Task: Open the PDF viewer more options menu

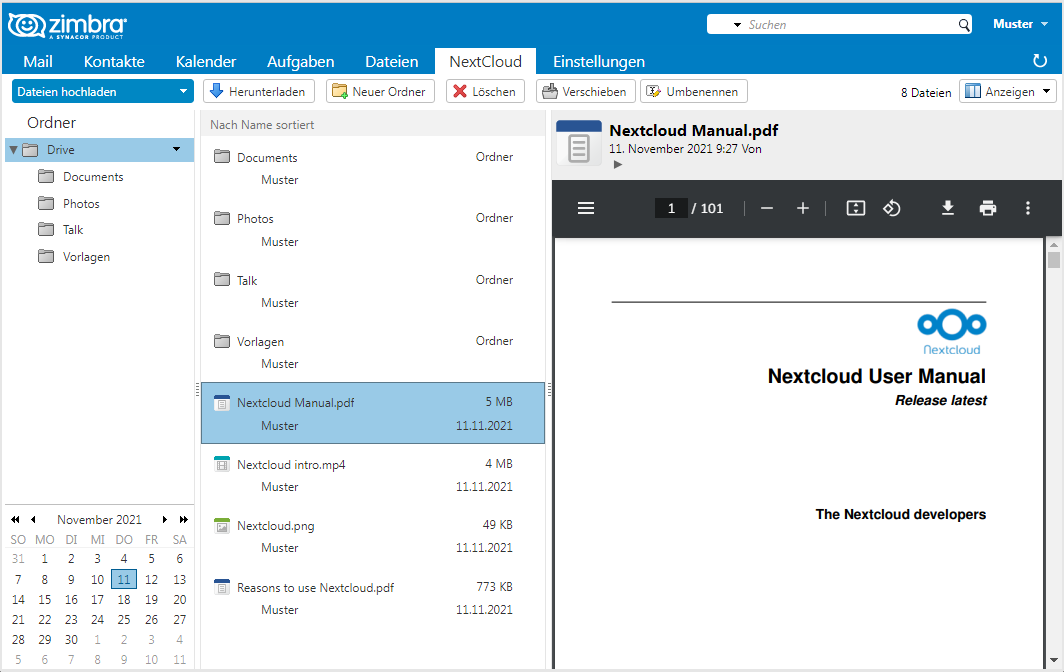Action: click(1028, 208)
